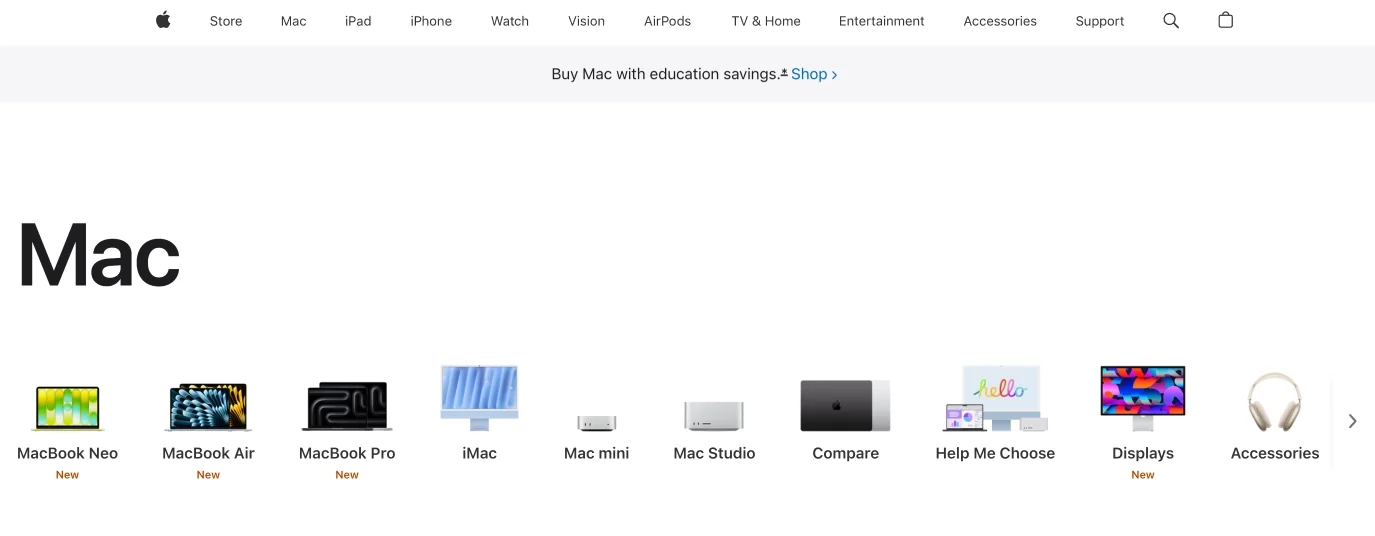Screen dimensions: 1375x536
Task: Open the Accessories menu in top navigation
Action: [1000, 21]
